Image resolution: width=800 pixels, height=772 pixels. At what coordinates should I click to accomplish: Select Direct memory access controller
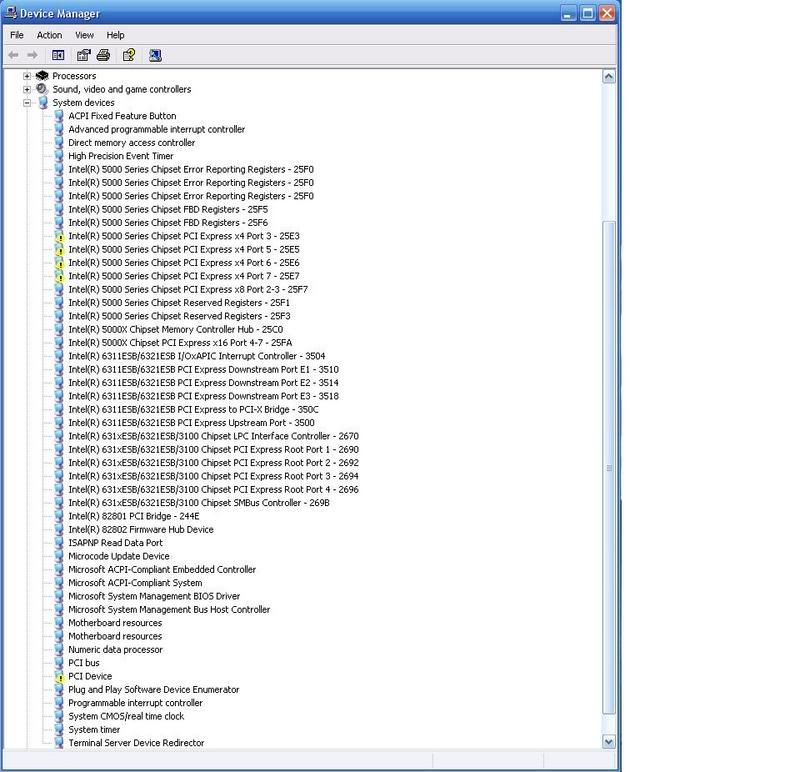132,143
